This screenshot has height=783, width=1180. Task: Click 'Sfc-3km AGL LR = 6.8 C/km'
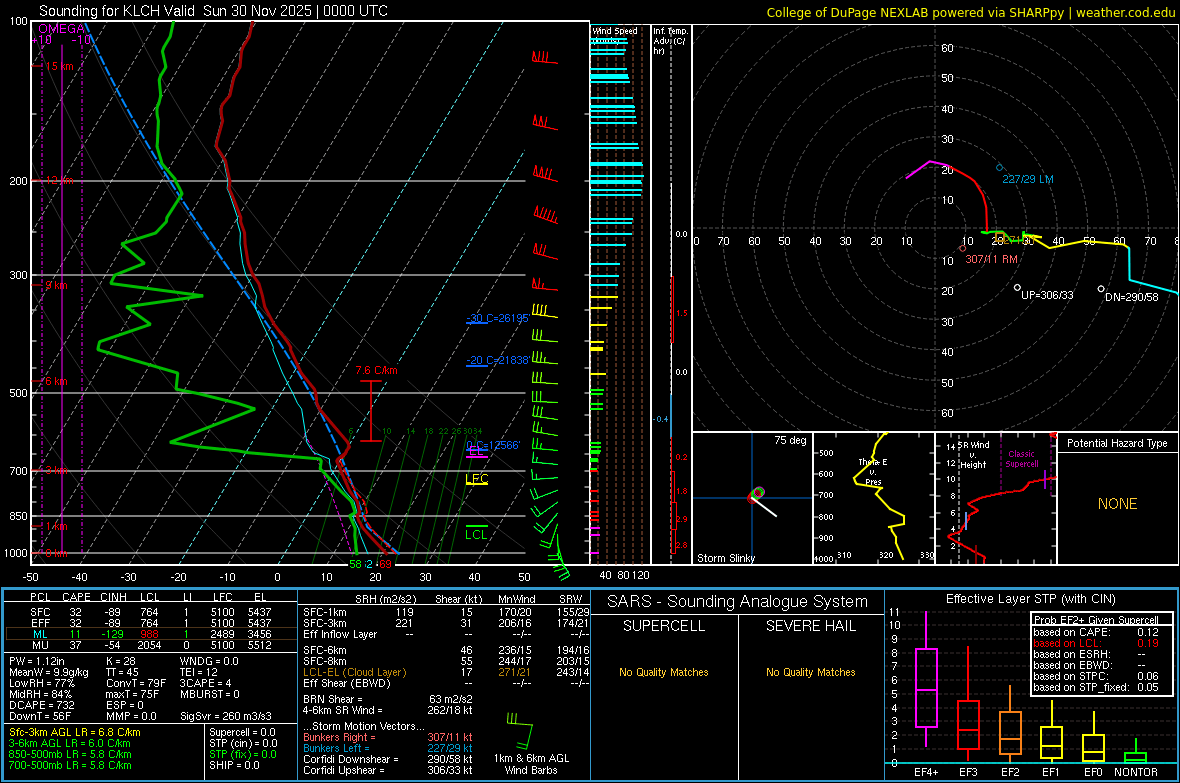point(75,732)
